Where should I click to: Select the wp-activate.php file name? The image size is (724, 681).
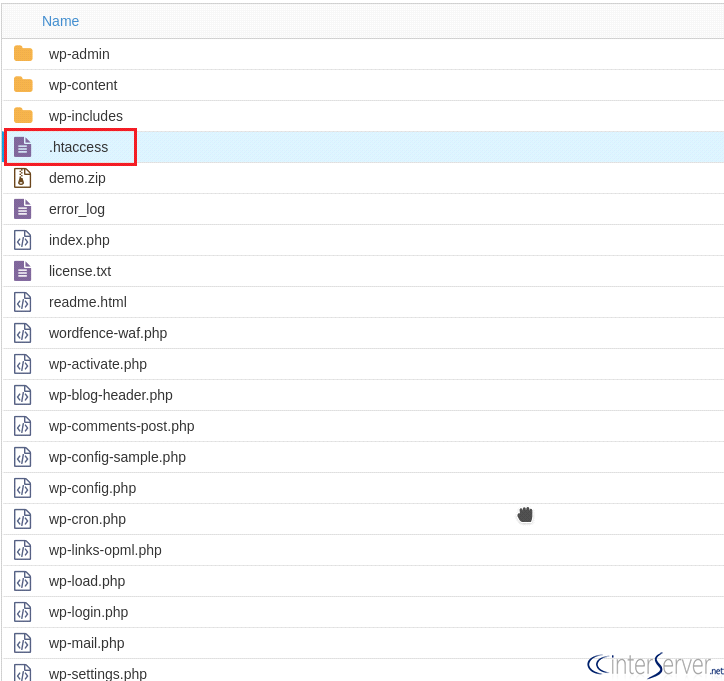pos(98,364)
